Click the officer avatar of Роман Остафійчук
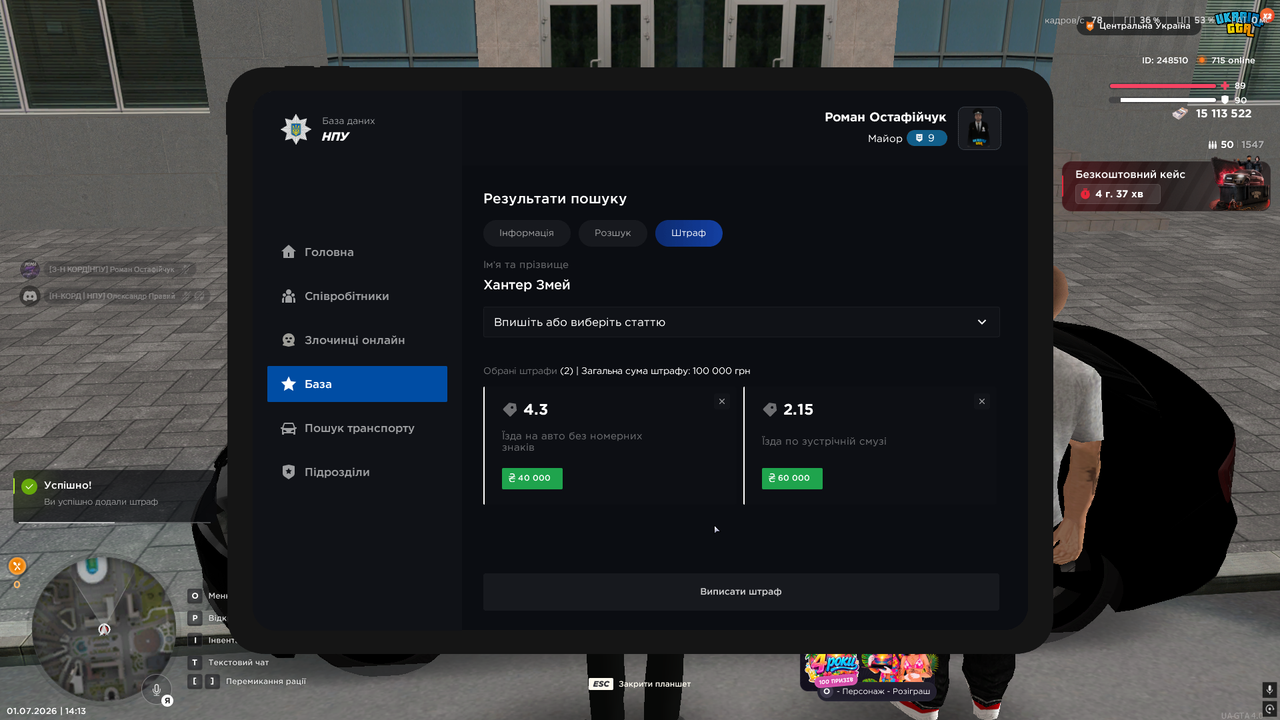This screenshot has height=720, width=1280. (x=980, y=128)
